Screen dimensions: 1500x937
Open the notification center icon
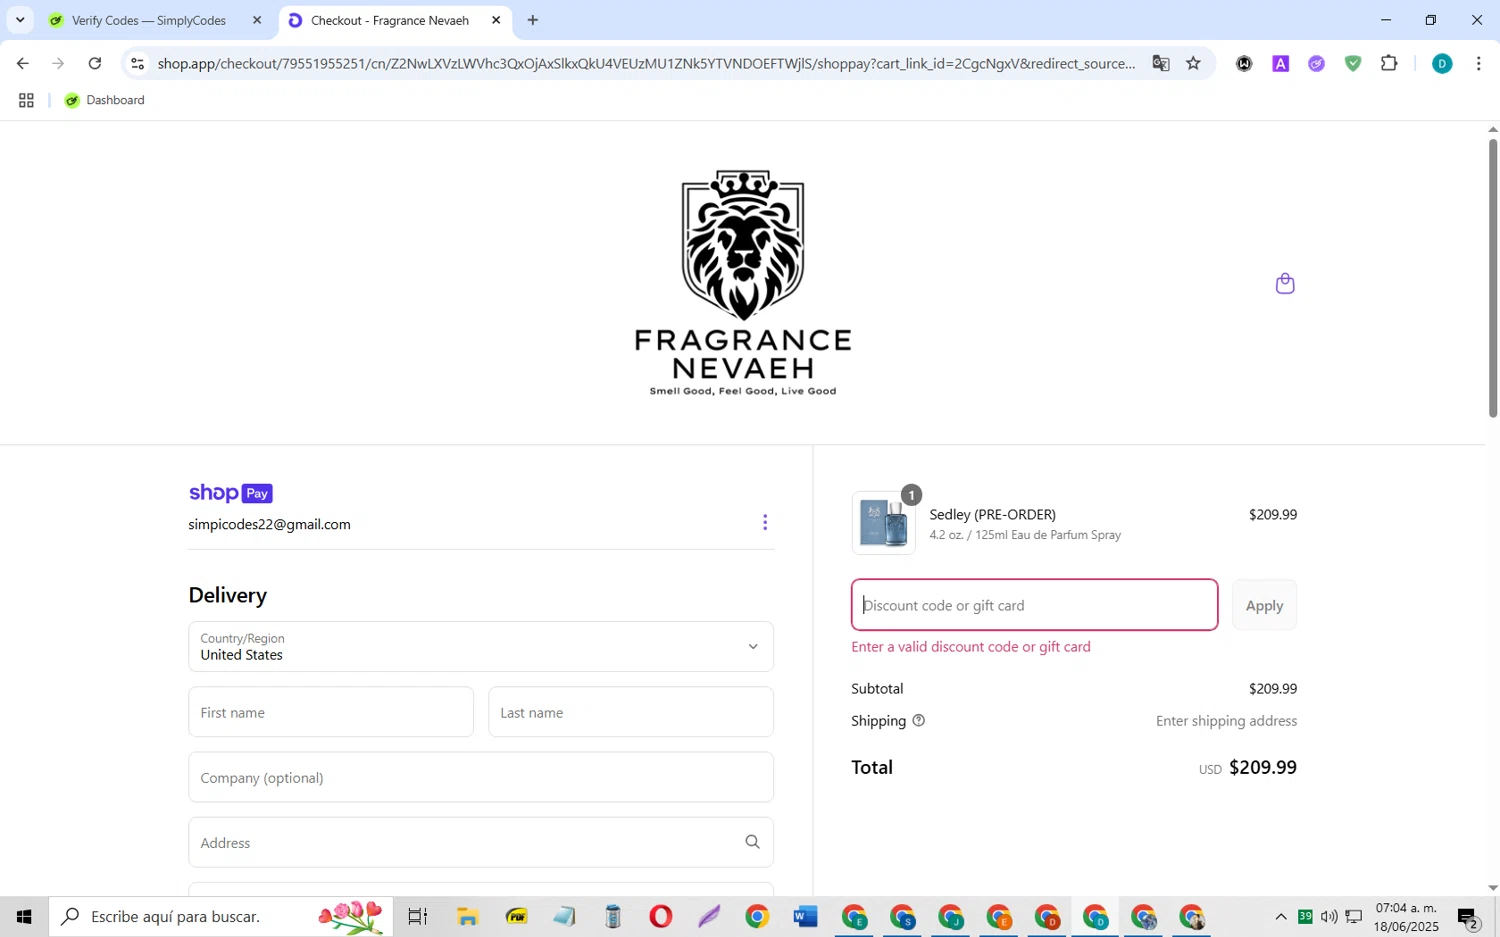1468,917
